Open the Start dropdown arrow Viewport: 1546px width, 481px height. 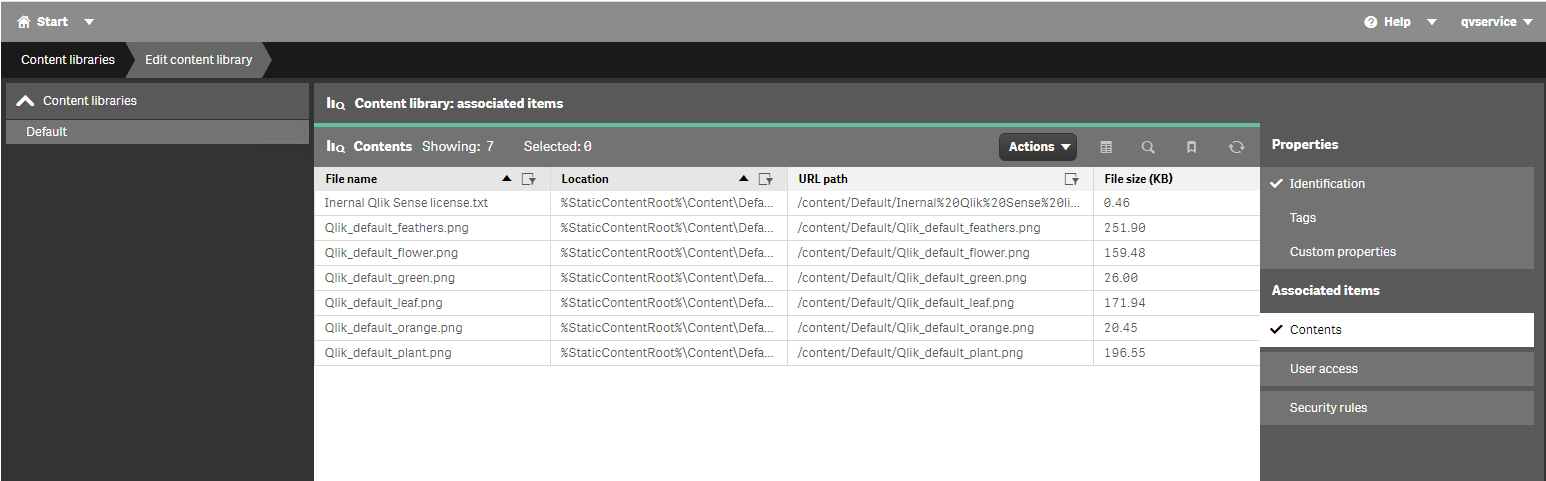(89, 22)
